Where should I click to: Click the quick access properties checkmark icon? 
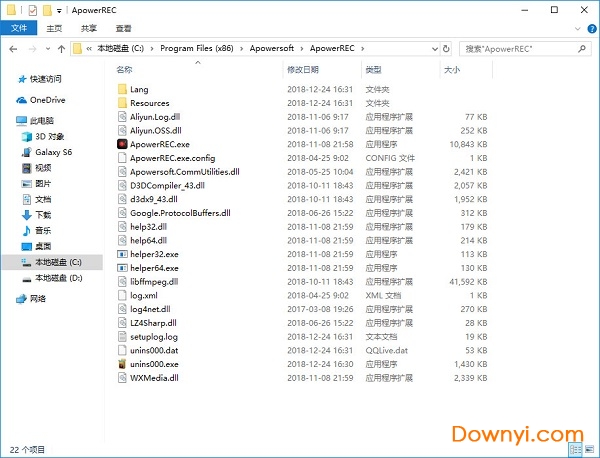(33, 10)
